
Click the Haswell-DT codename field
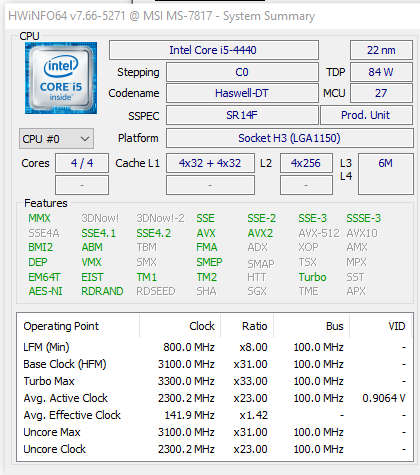tap(242, 93)
